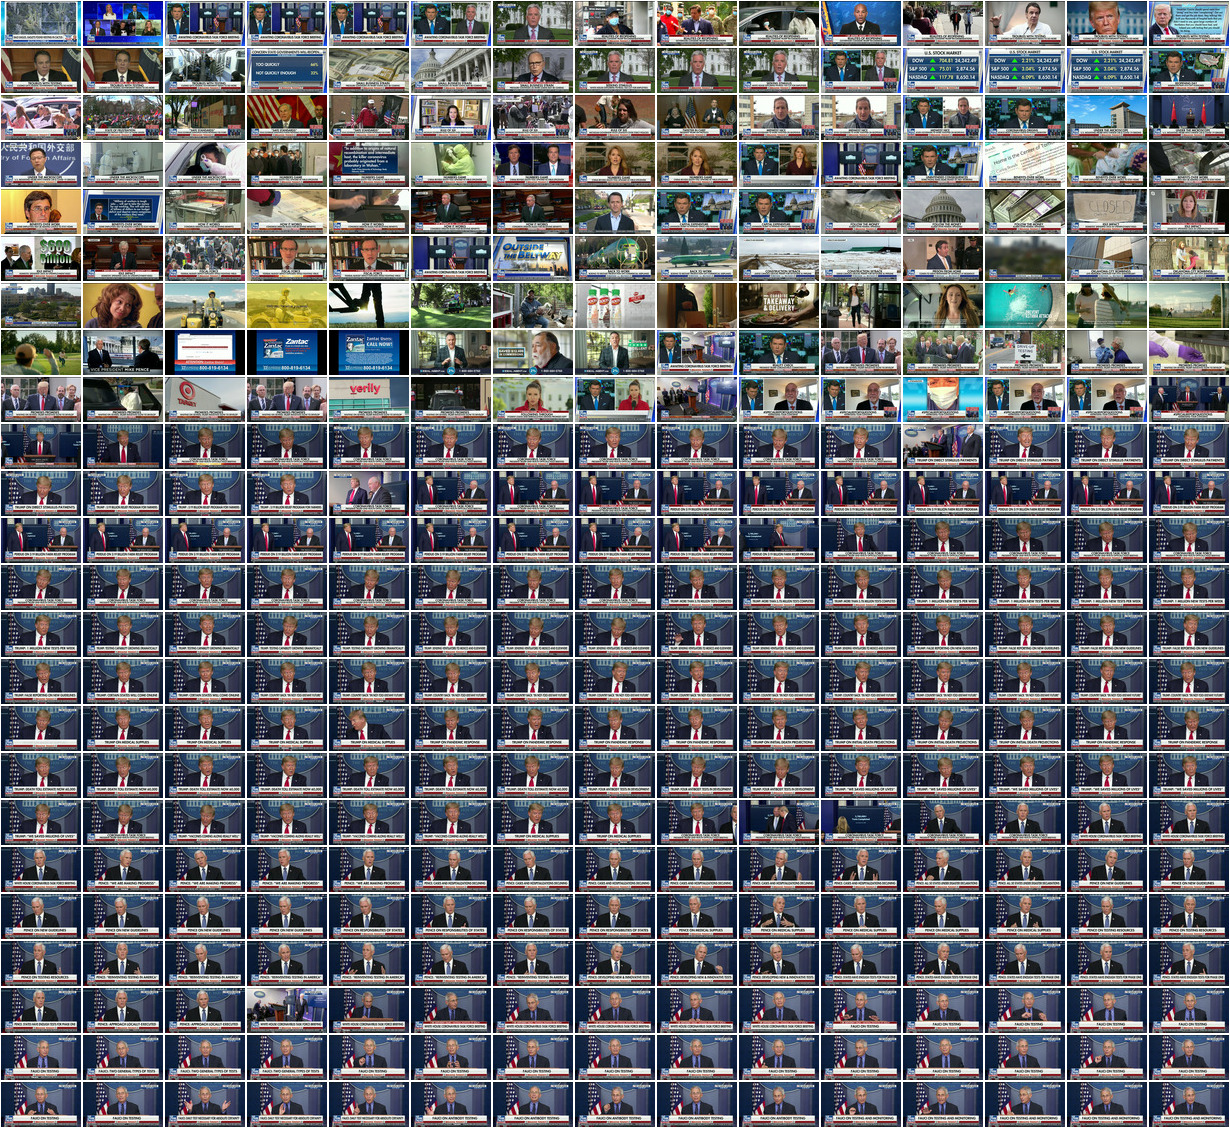Select the stock market thumbnail showing DOW 704.81

pyautogui.click(x=943, y=69)
